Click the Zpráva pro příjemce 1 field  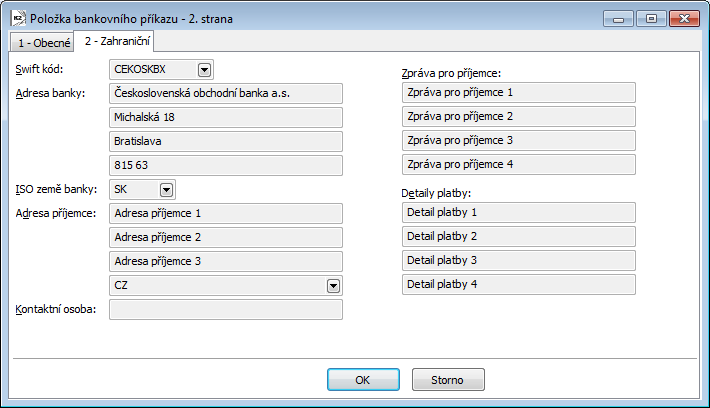pyautogui.click(x=519, y=92)
